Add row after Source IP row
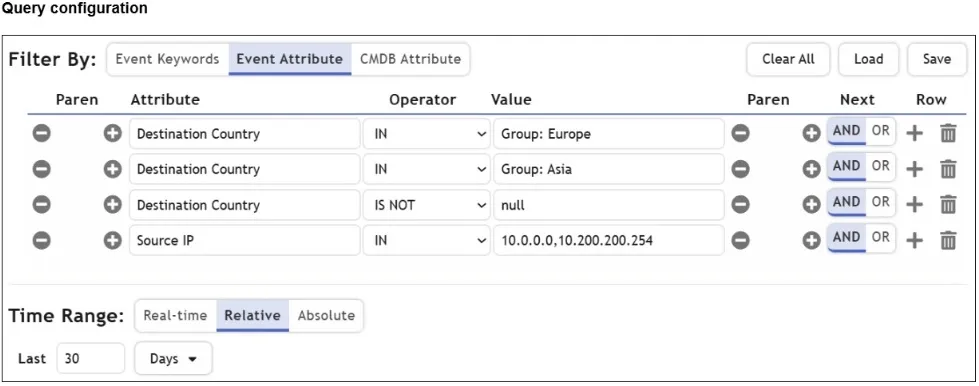The image size is (979, 386). [x=915, y=240]
